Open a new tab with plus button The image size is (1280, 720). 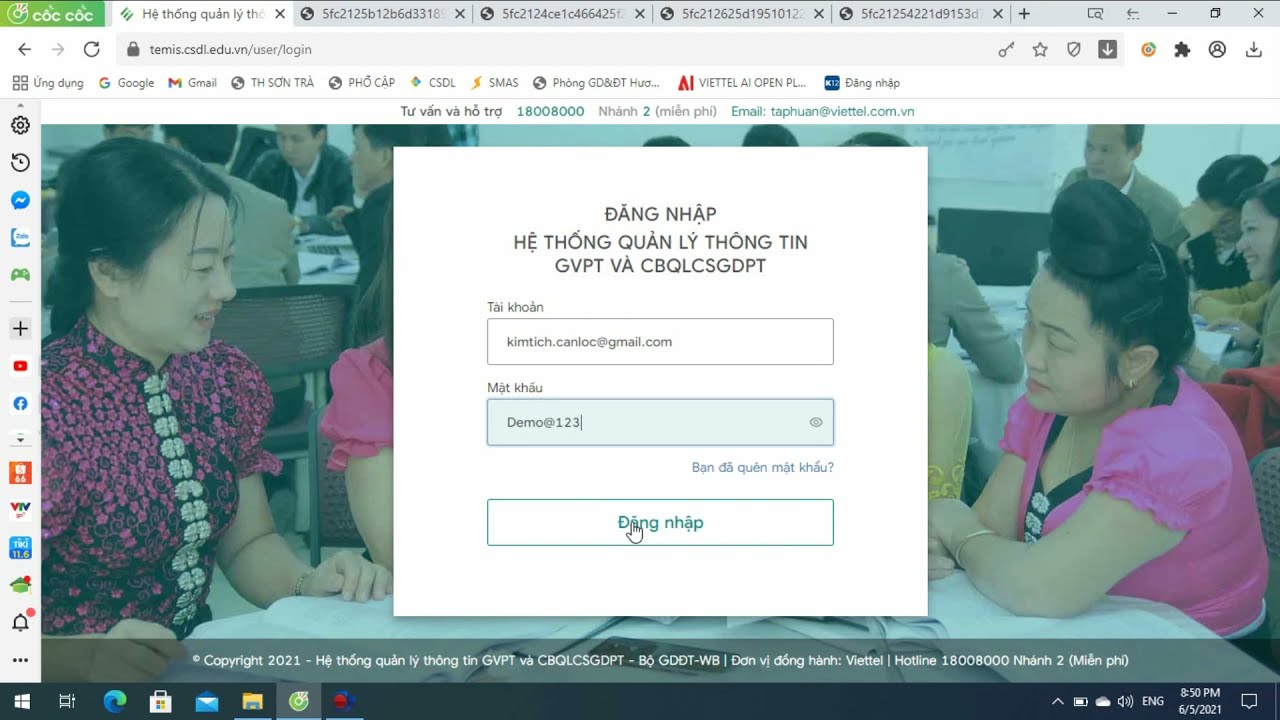[x=1024, y=14]
